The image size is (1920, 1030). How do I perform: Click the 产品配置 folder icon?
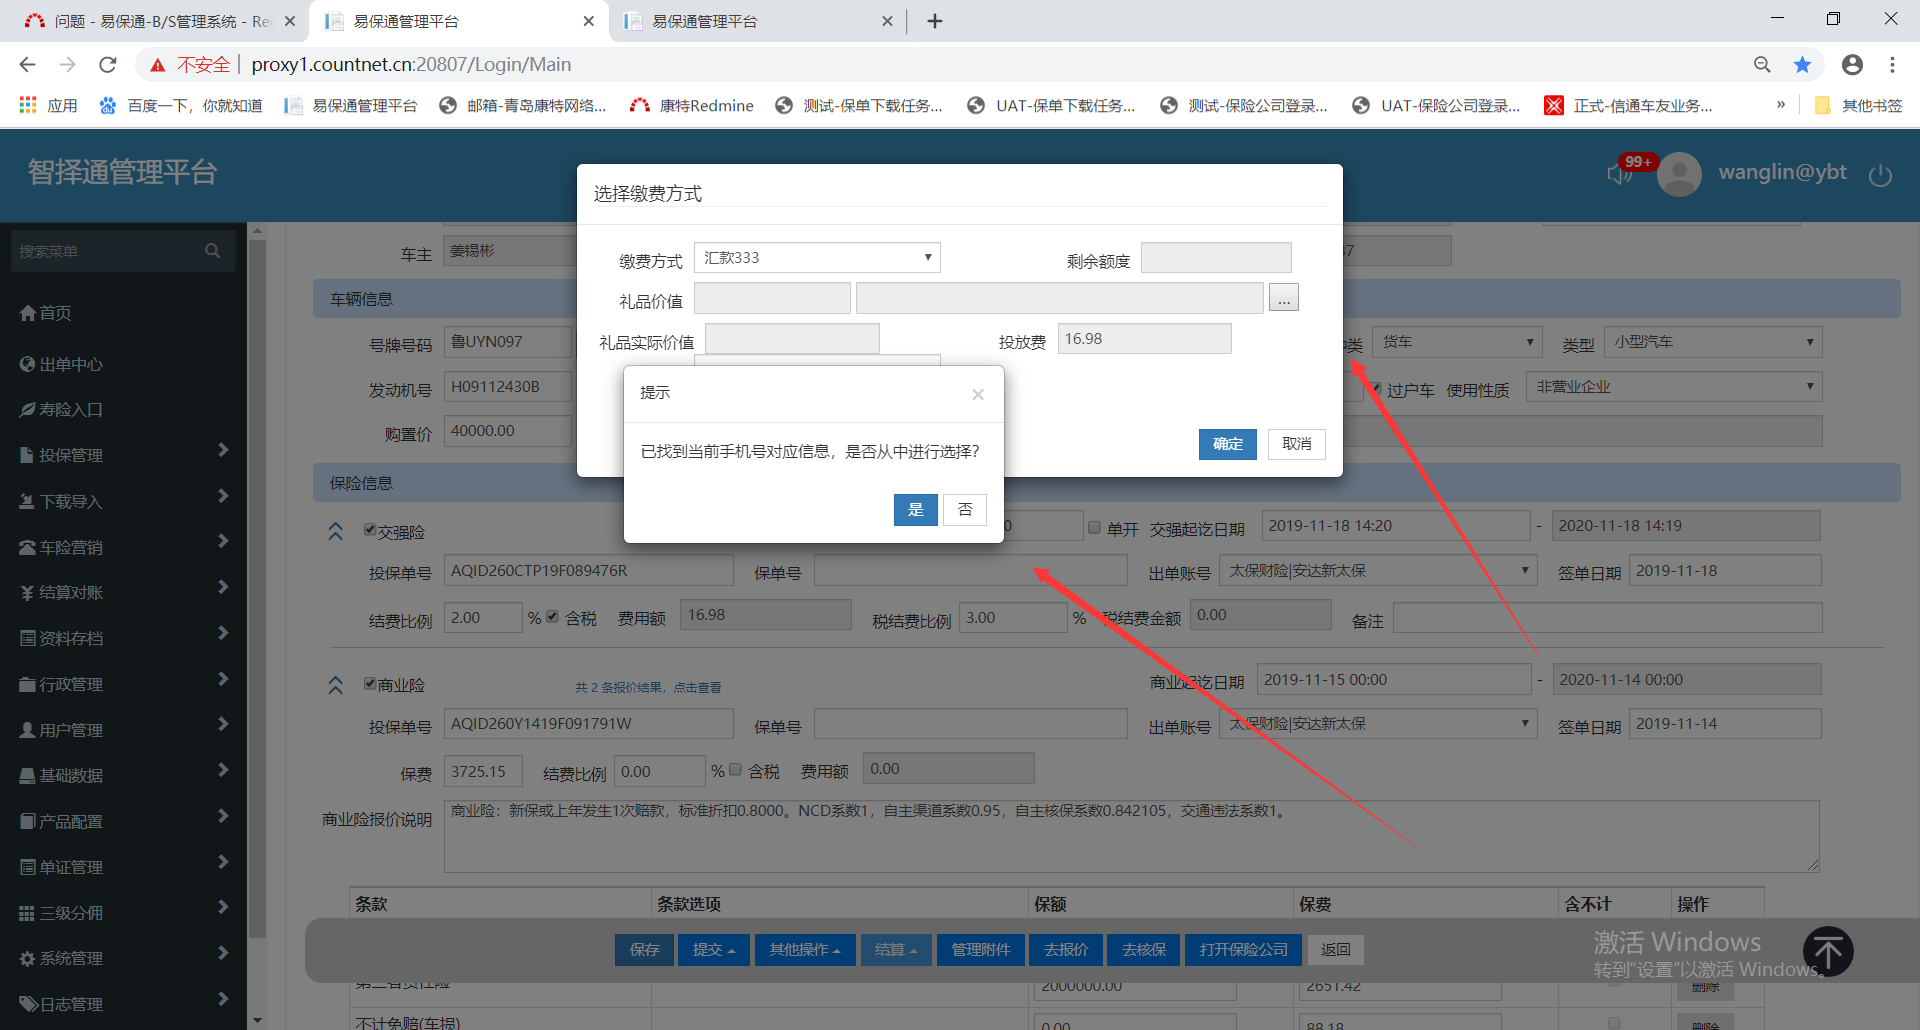click(x=28, y=821)
